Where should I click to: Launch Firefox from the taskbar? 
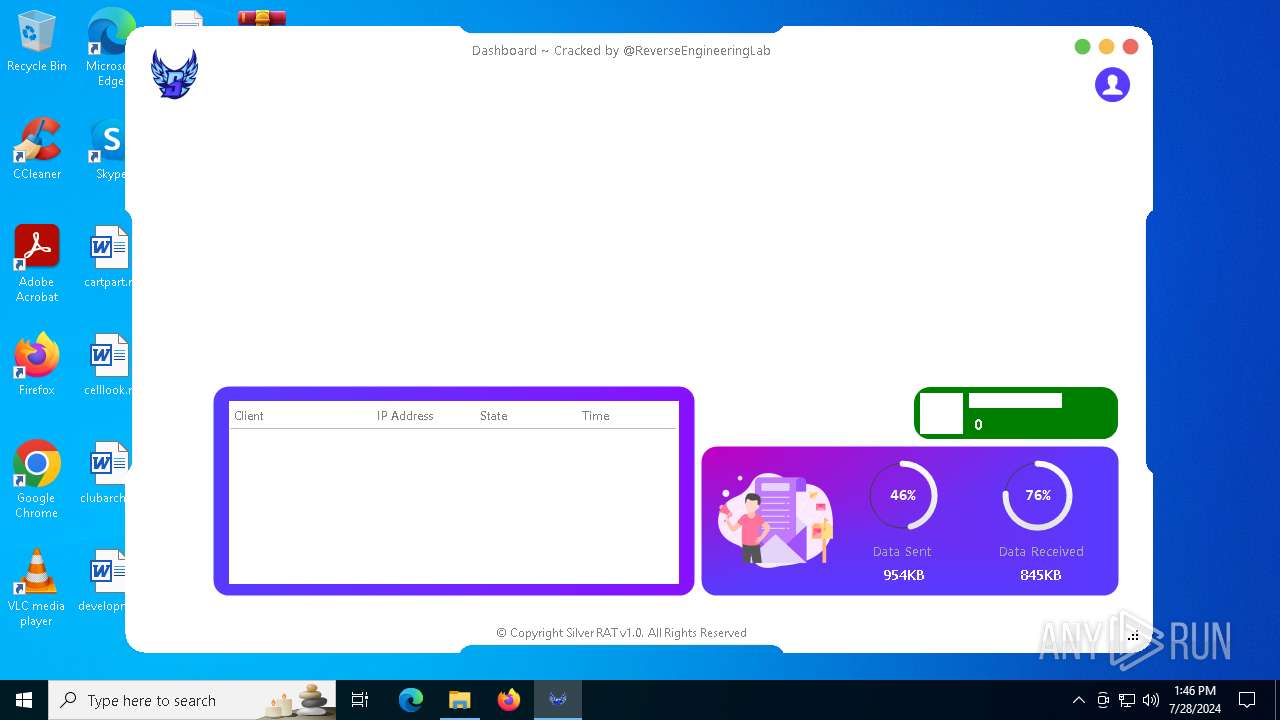(x=508, y=700)
